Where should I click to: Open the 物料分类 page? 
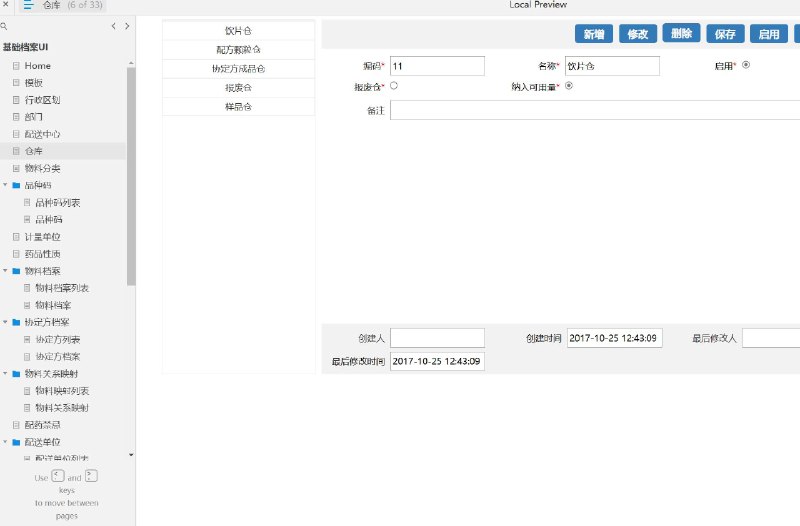tap(42, 168)
